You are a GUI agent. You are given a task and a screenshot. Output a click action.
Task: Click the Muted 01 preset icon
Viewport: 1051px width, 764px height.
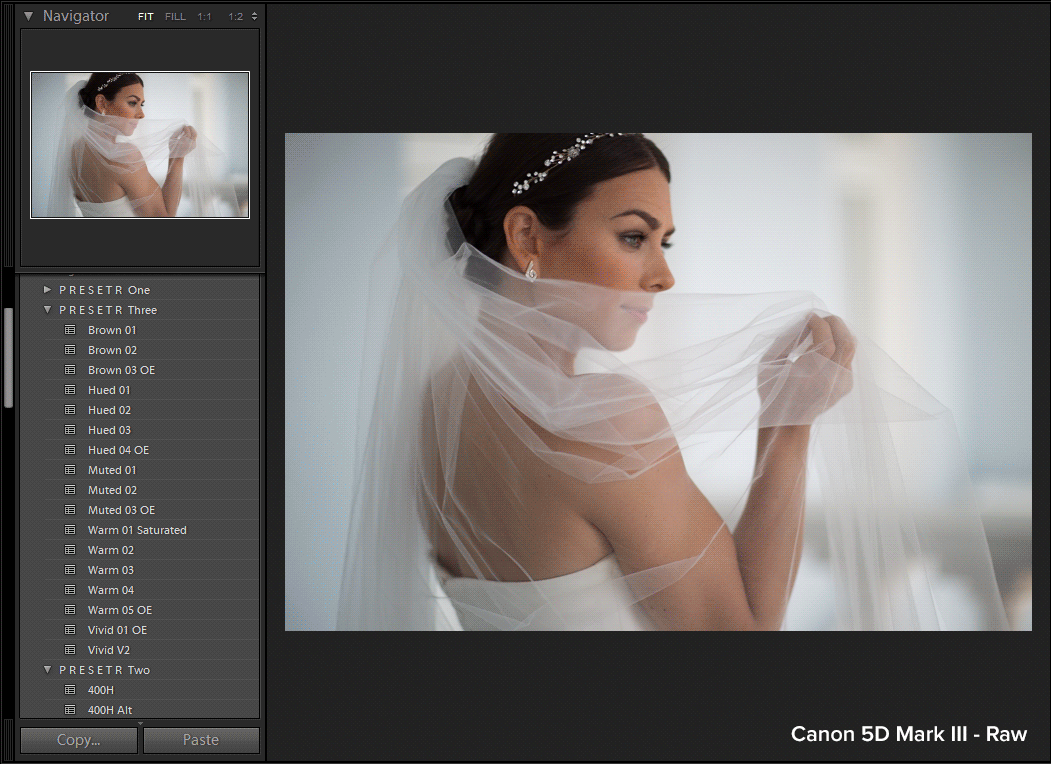pyautogui.click(x=69, y=469)
